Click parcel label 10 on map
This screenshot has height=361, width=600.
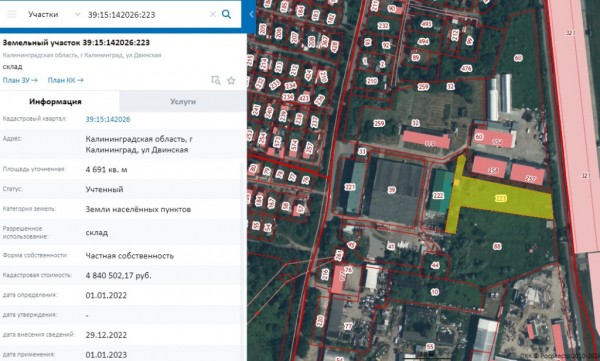point(435,292)
